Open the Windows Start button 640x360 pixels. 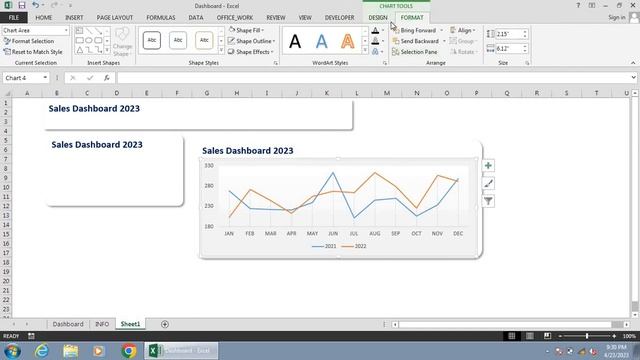(x=12, y=351)
